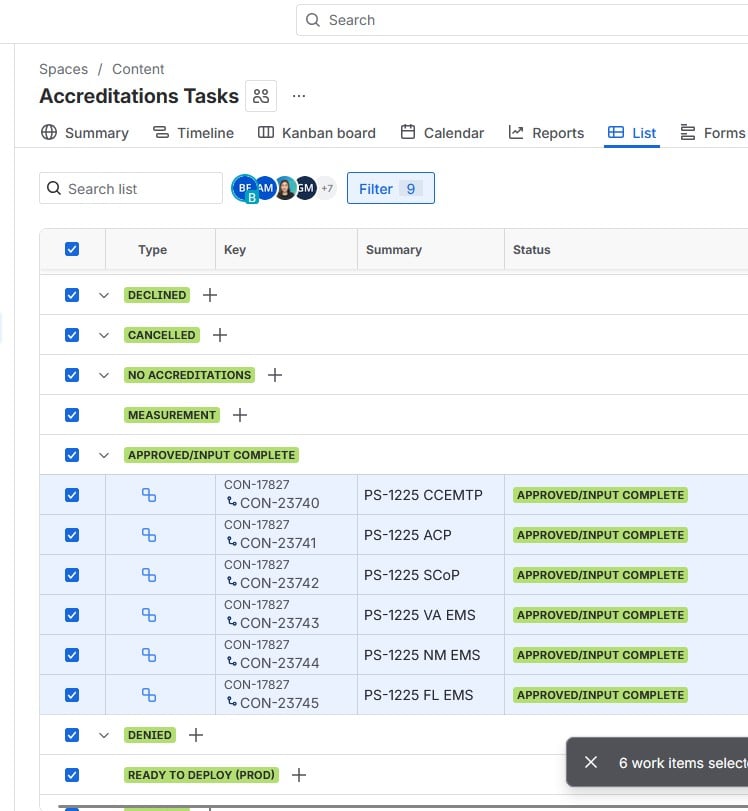The image size is (748, 811).
Task: Dismiss the work items selected toast
Action: pos(591,762)
